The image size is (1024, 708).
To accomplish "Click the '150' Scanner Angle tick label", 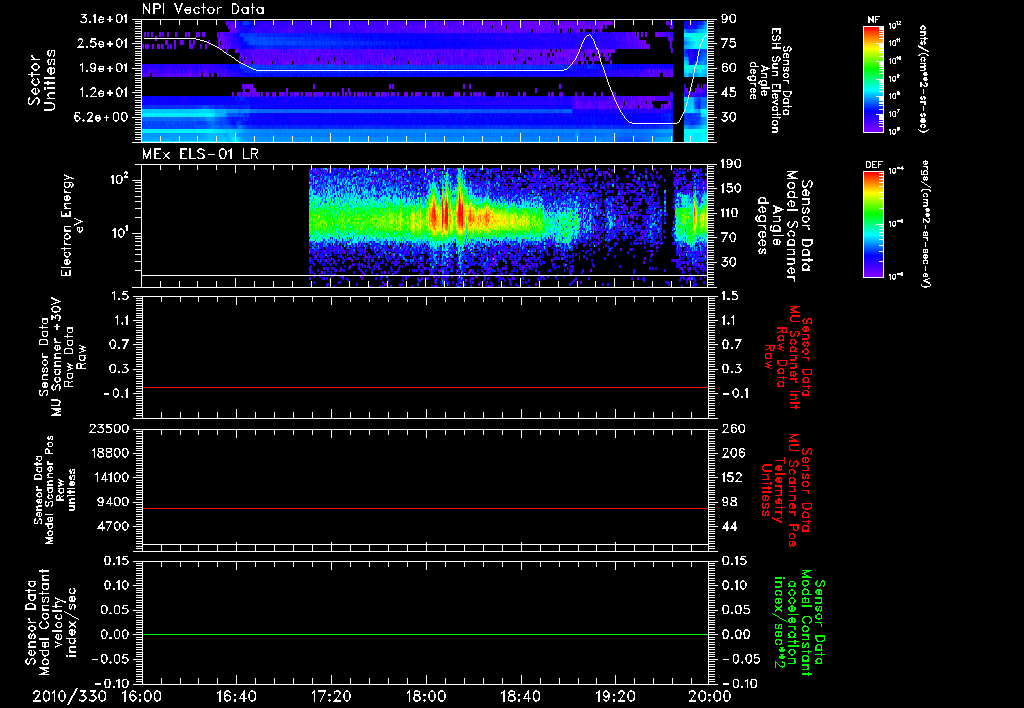I will coord(731,188).
